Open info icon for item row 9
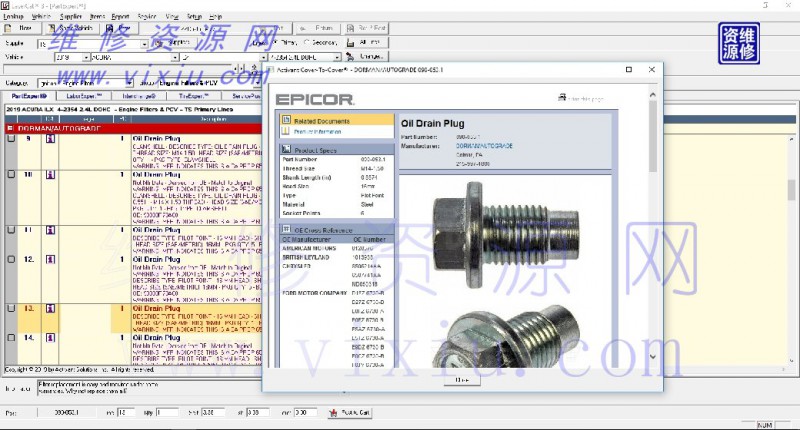 [x=50, y=139]
